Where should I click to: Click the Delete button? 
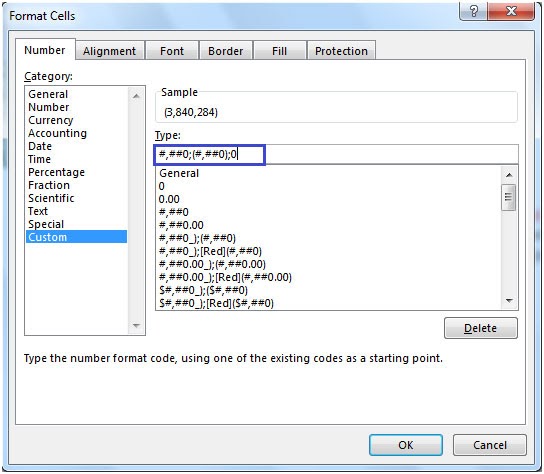coord(481,328)
